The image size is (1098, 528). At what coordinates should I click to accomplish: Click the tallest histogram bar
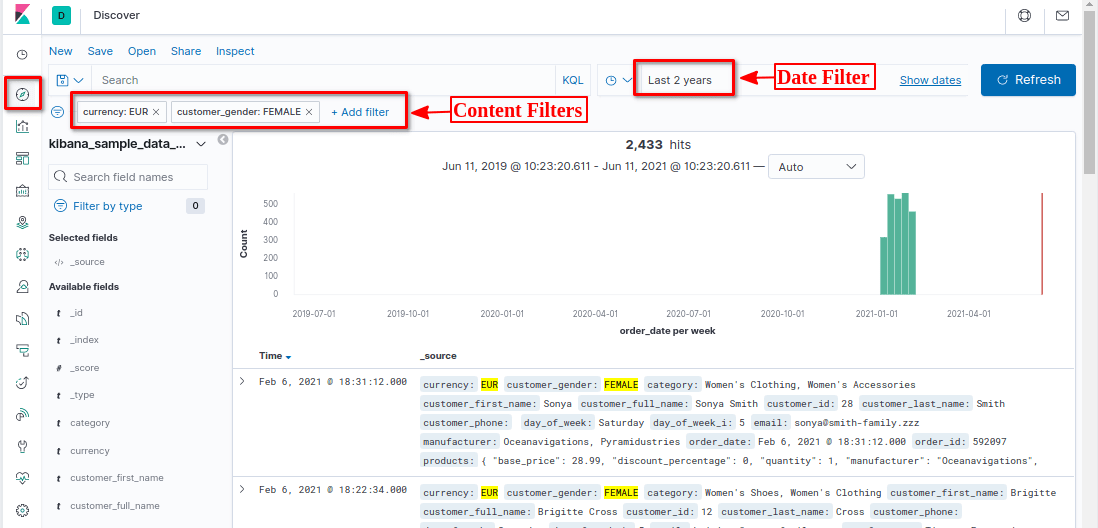[x=905, y=243]
